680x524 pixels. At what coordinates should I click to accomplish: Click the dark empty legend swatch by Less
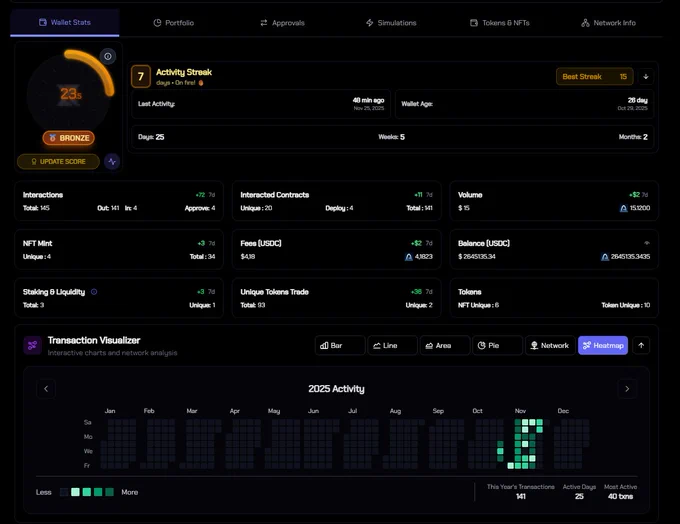[64, 492]
